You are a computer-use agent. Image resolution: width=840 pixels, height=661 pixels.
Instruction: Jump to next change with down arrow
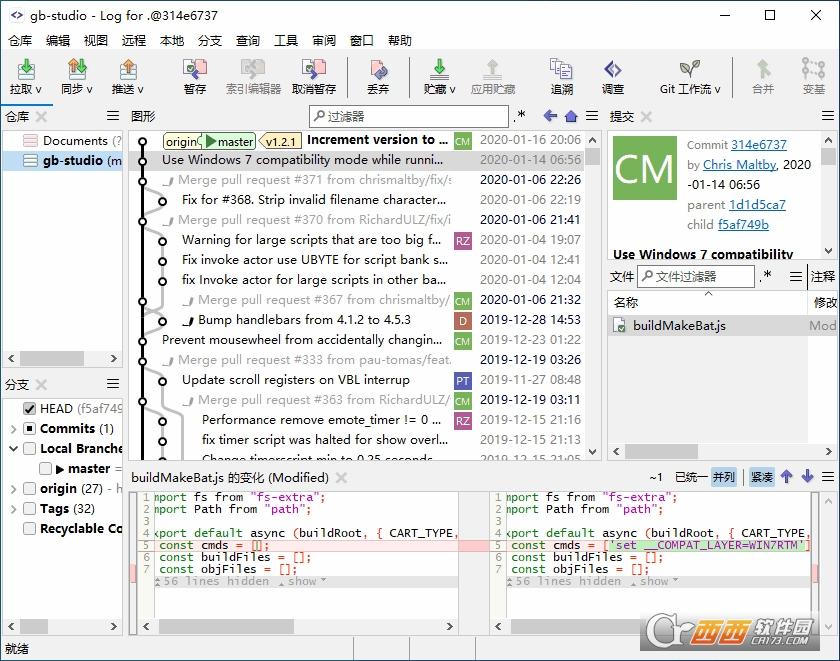coord(808,476)
